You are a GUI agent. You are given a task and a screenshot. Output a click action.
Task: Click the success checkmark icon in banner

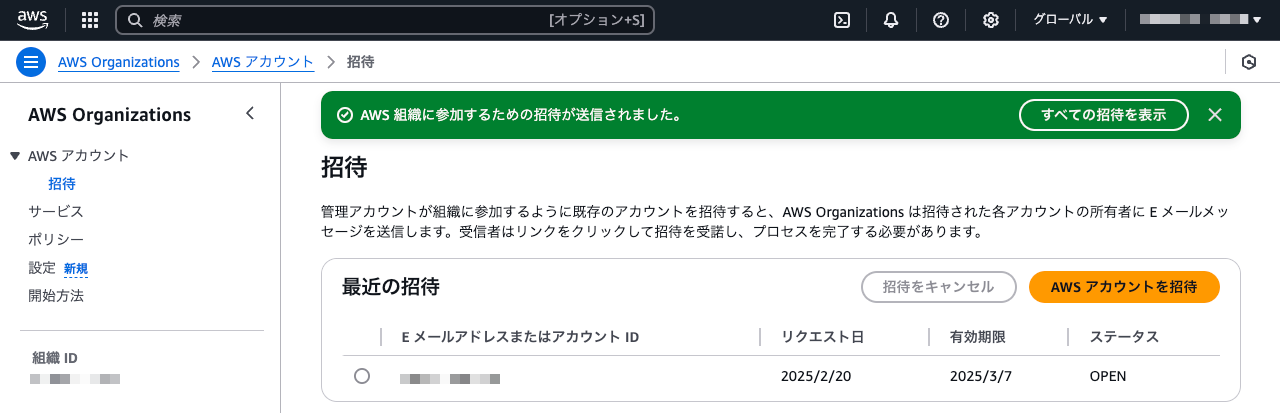345,115
